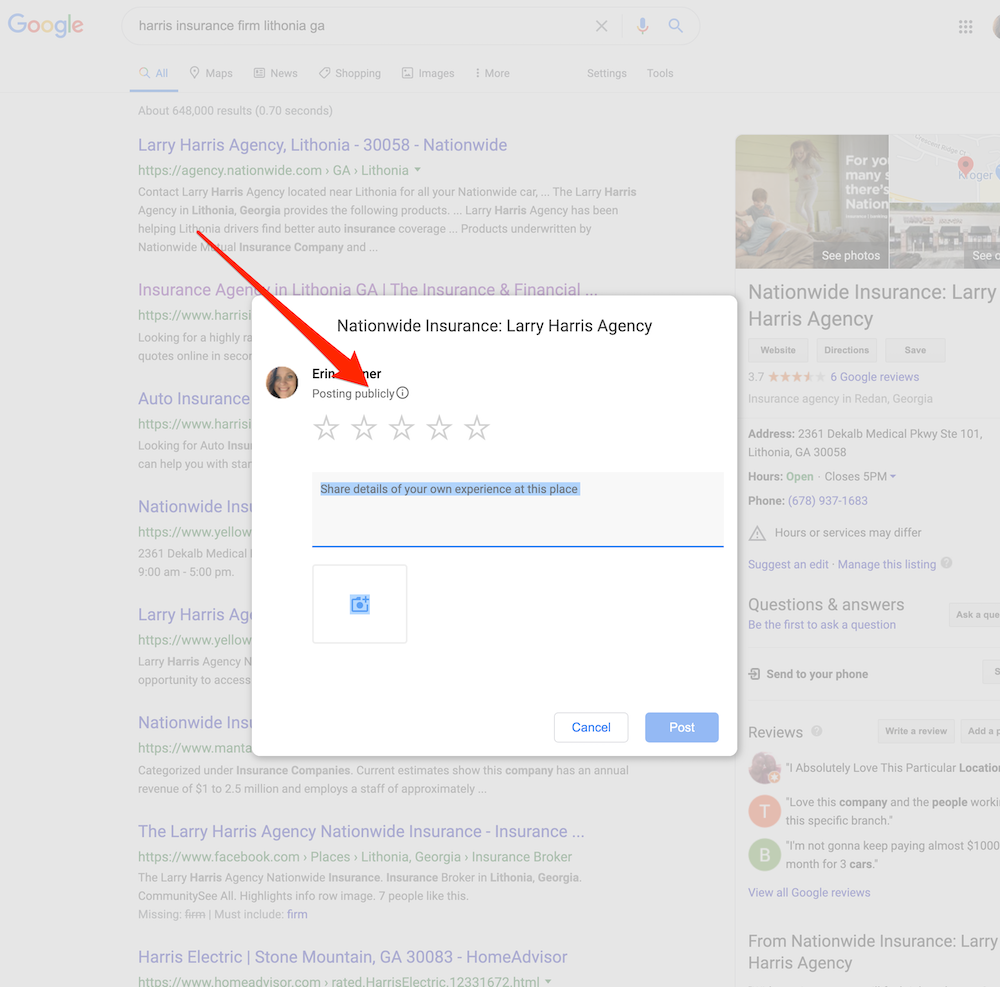The width and height of the screenshot is (1000, 987).
Task: Click the 'firm' Must include link
Action: 297,914
